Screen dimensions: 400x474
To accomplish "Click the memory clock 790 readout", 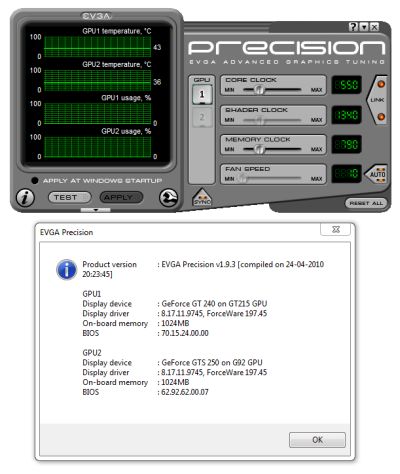I will point(347,144).
